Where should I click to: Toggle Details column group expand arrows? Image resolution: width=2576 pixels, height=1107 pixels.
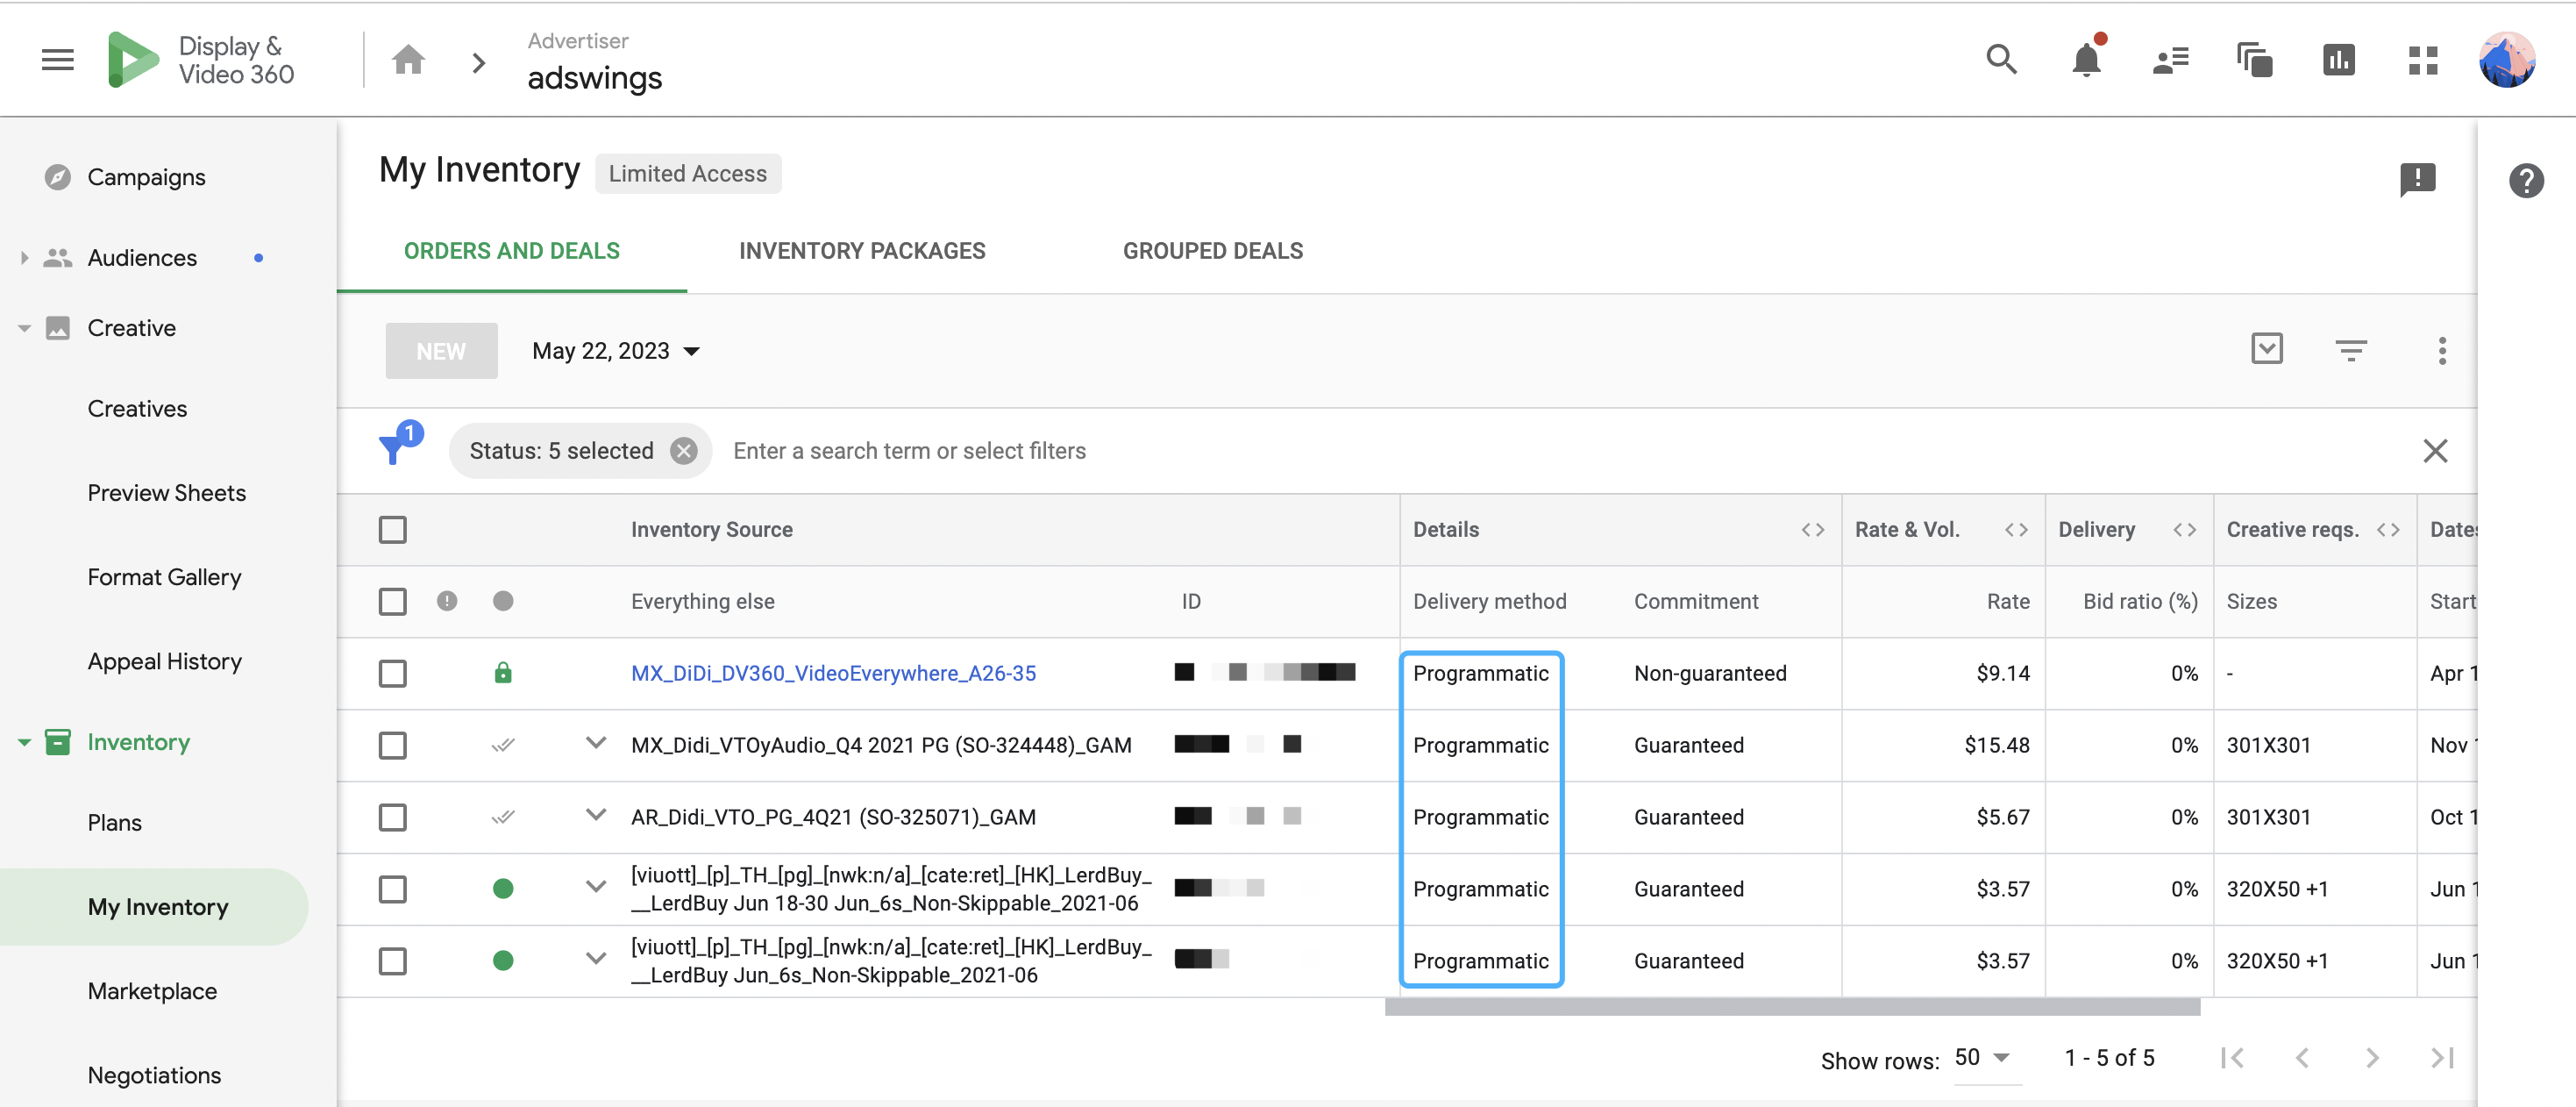(x=1812, y=530)
